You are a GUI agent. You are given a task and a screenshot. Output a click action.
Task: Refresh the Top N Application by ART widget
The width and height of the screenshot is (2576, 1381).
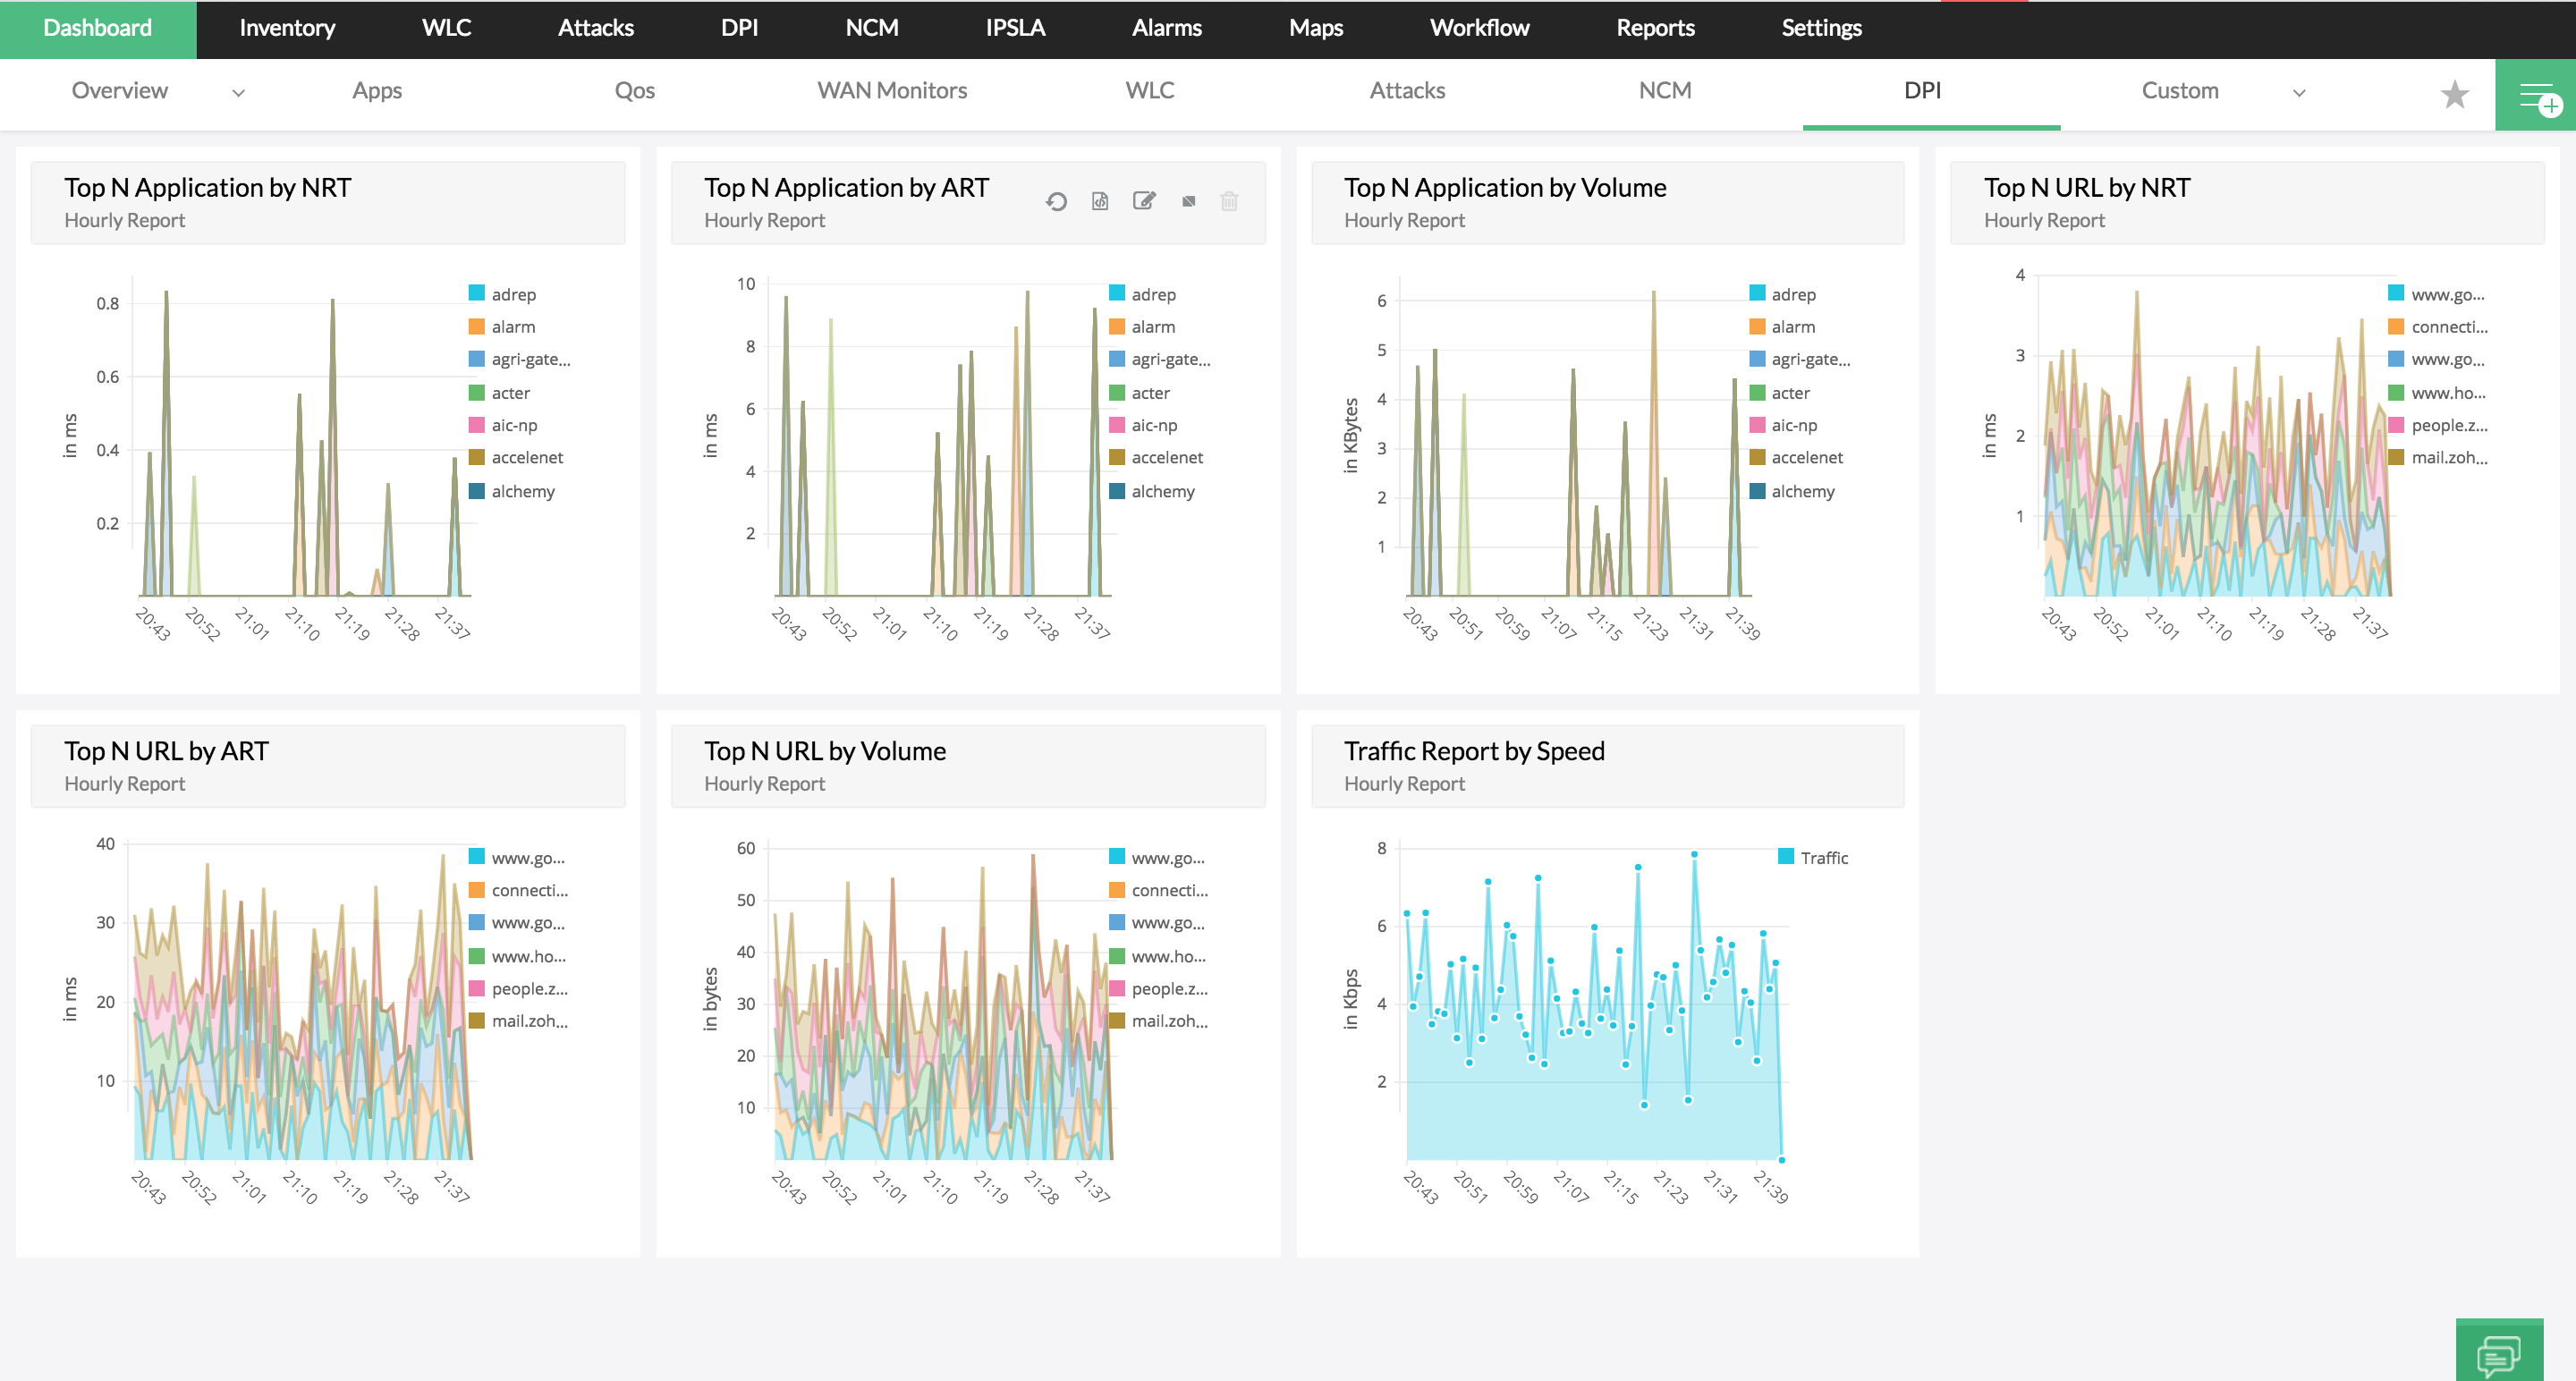[x=1056, y=202]
